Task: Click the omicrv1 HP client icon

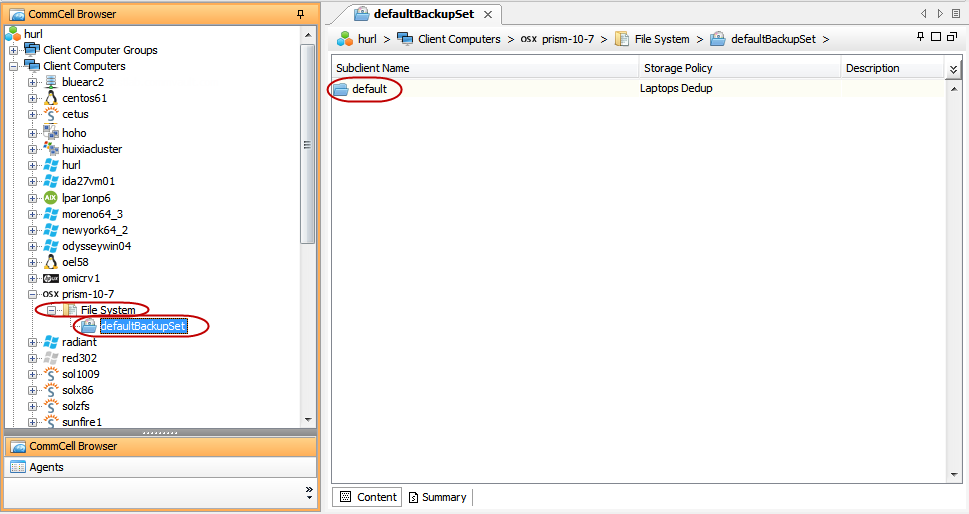Action: coord(52,278)
